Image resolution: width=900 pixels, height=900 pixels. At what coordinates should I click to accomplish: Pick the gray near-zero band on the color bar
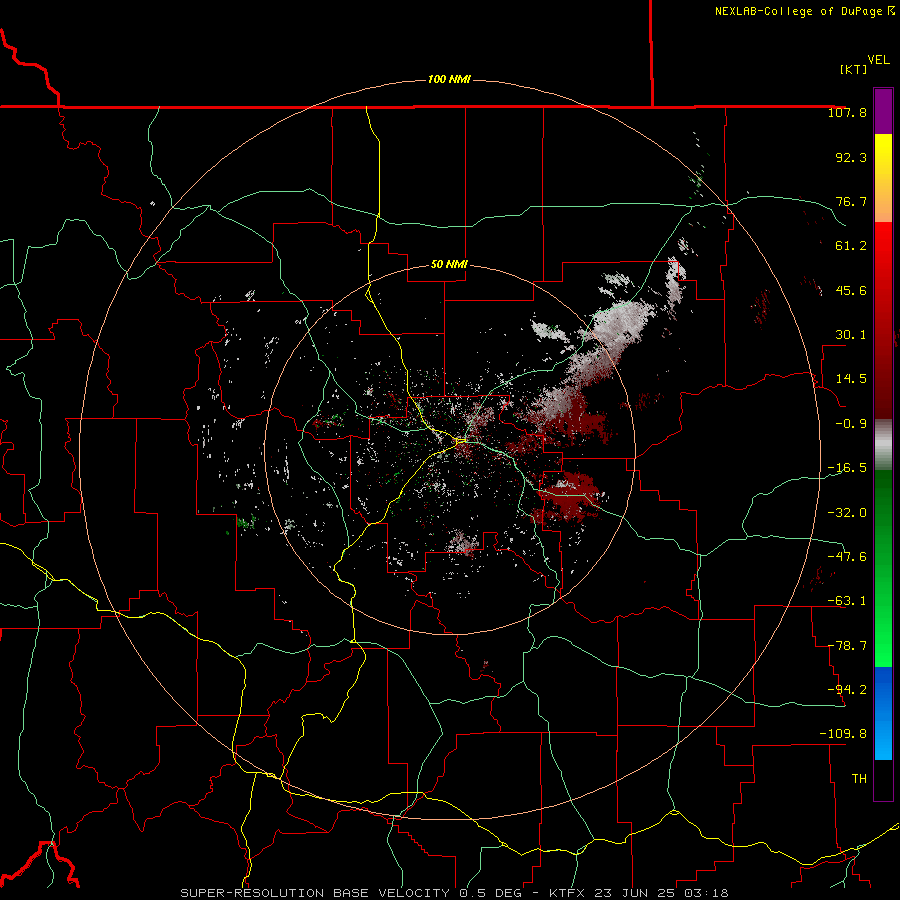click(883, 445)
